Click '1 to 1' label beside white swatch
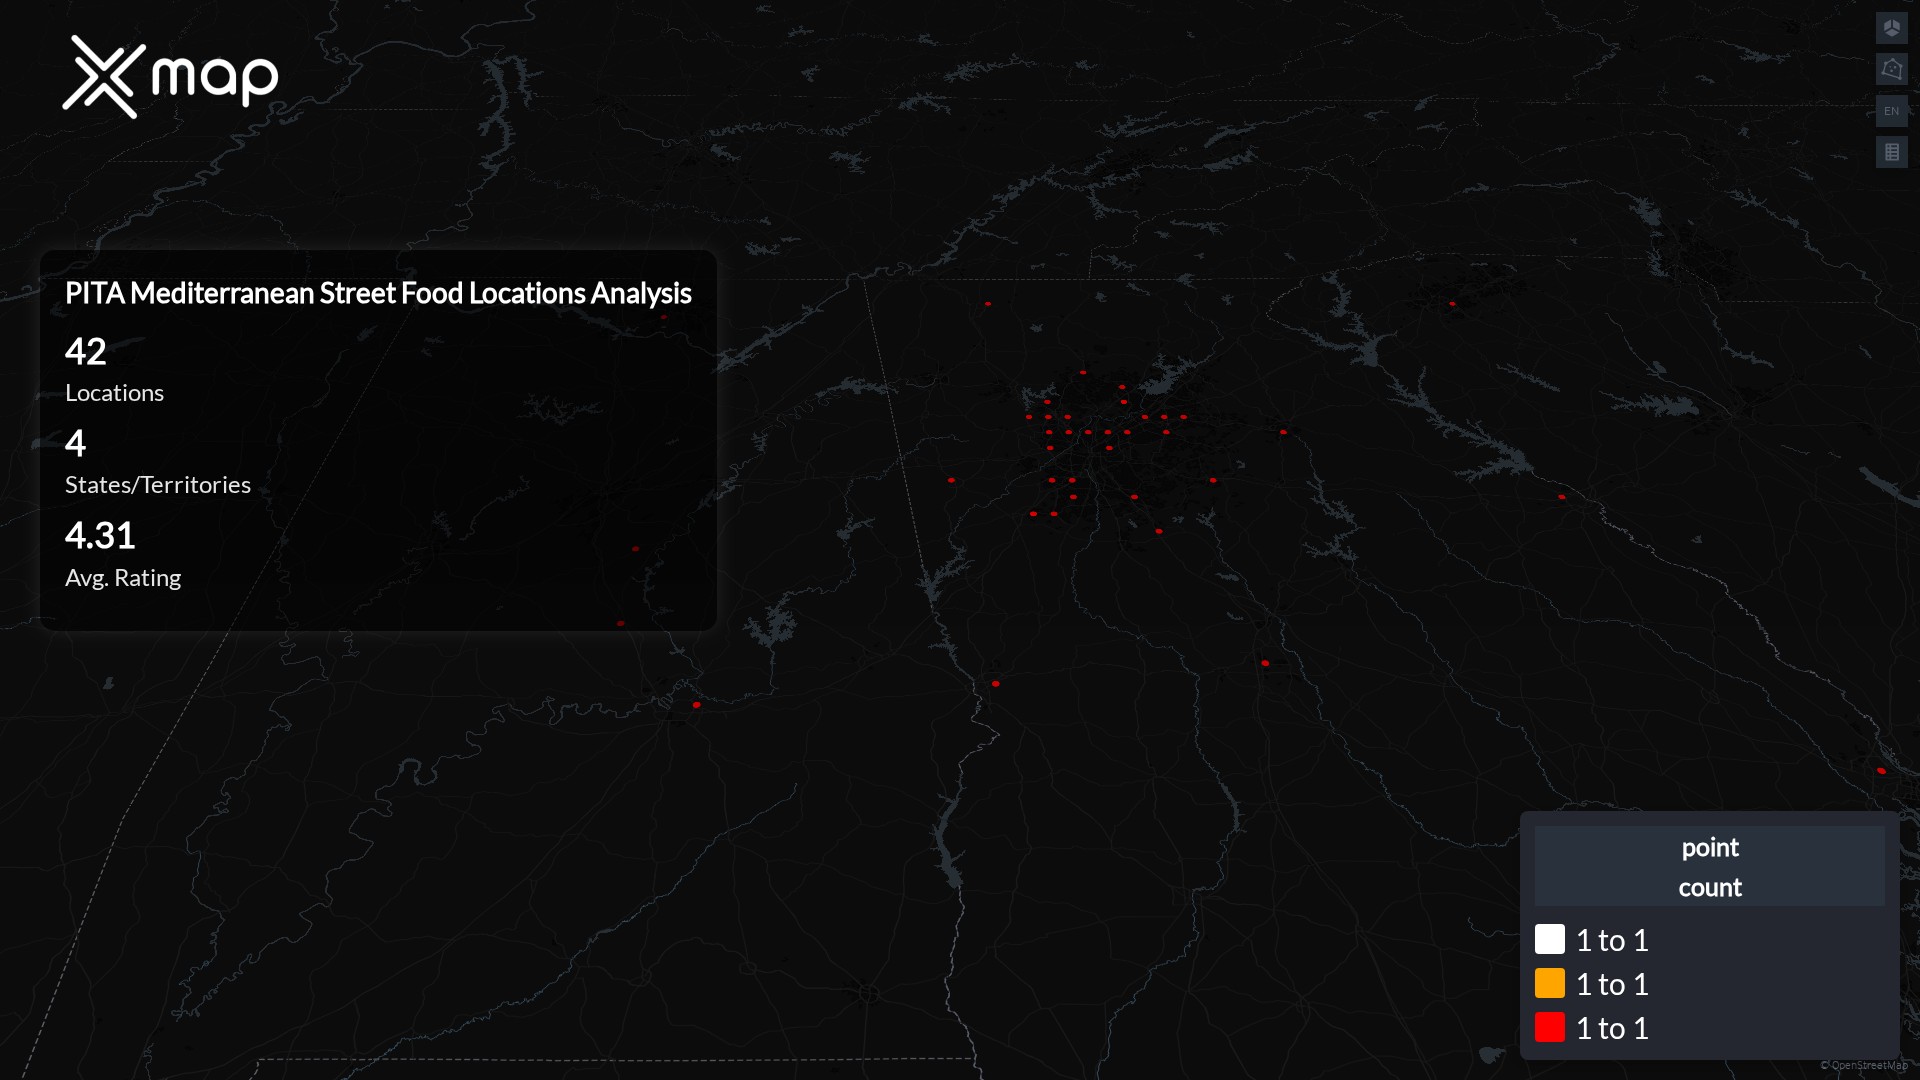The height and width of the screenshot is (1080, 1920). 1612,940
